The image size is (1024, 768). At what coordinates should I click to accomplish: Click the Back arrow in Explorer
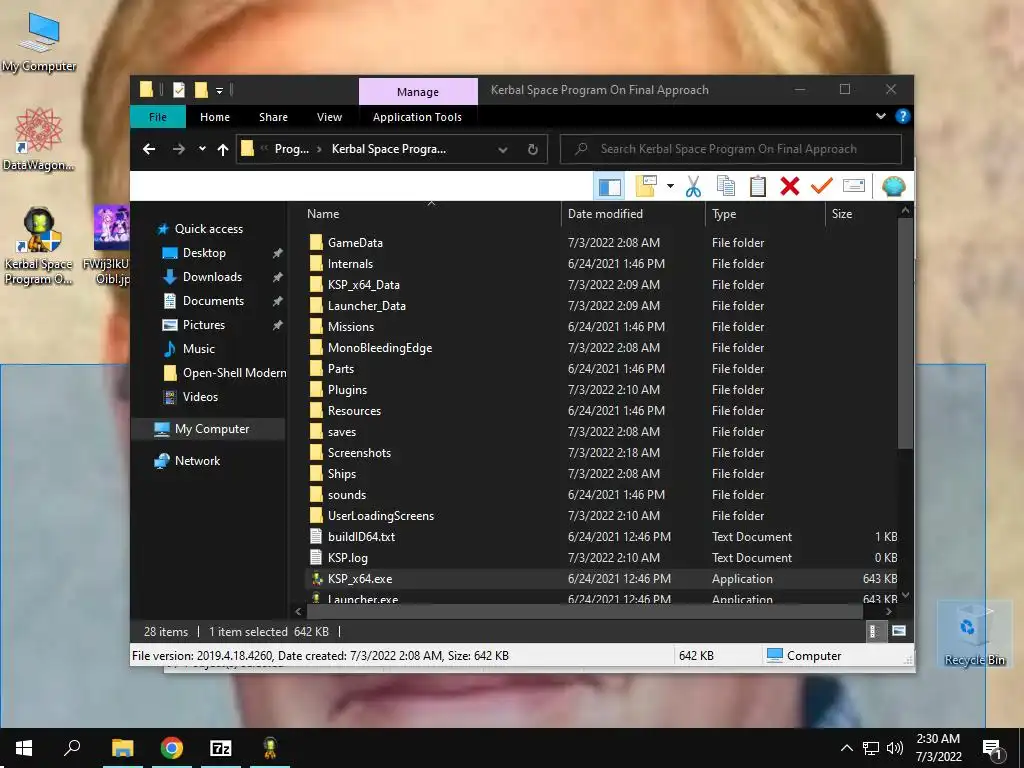(149, 150)
